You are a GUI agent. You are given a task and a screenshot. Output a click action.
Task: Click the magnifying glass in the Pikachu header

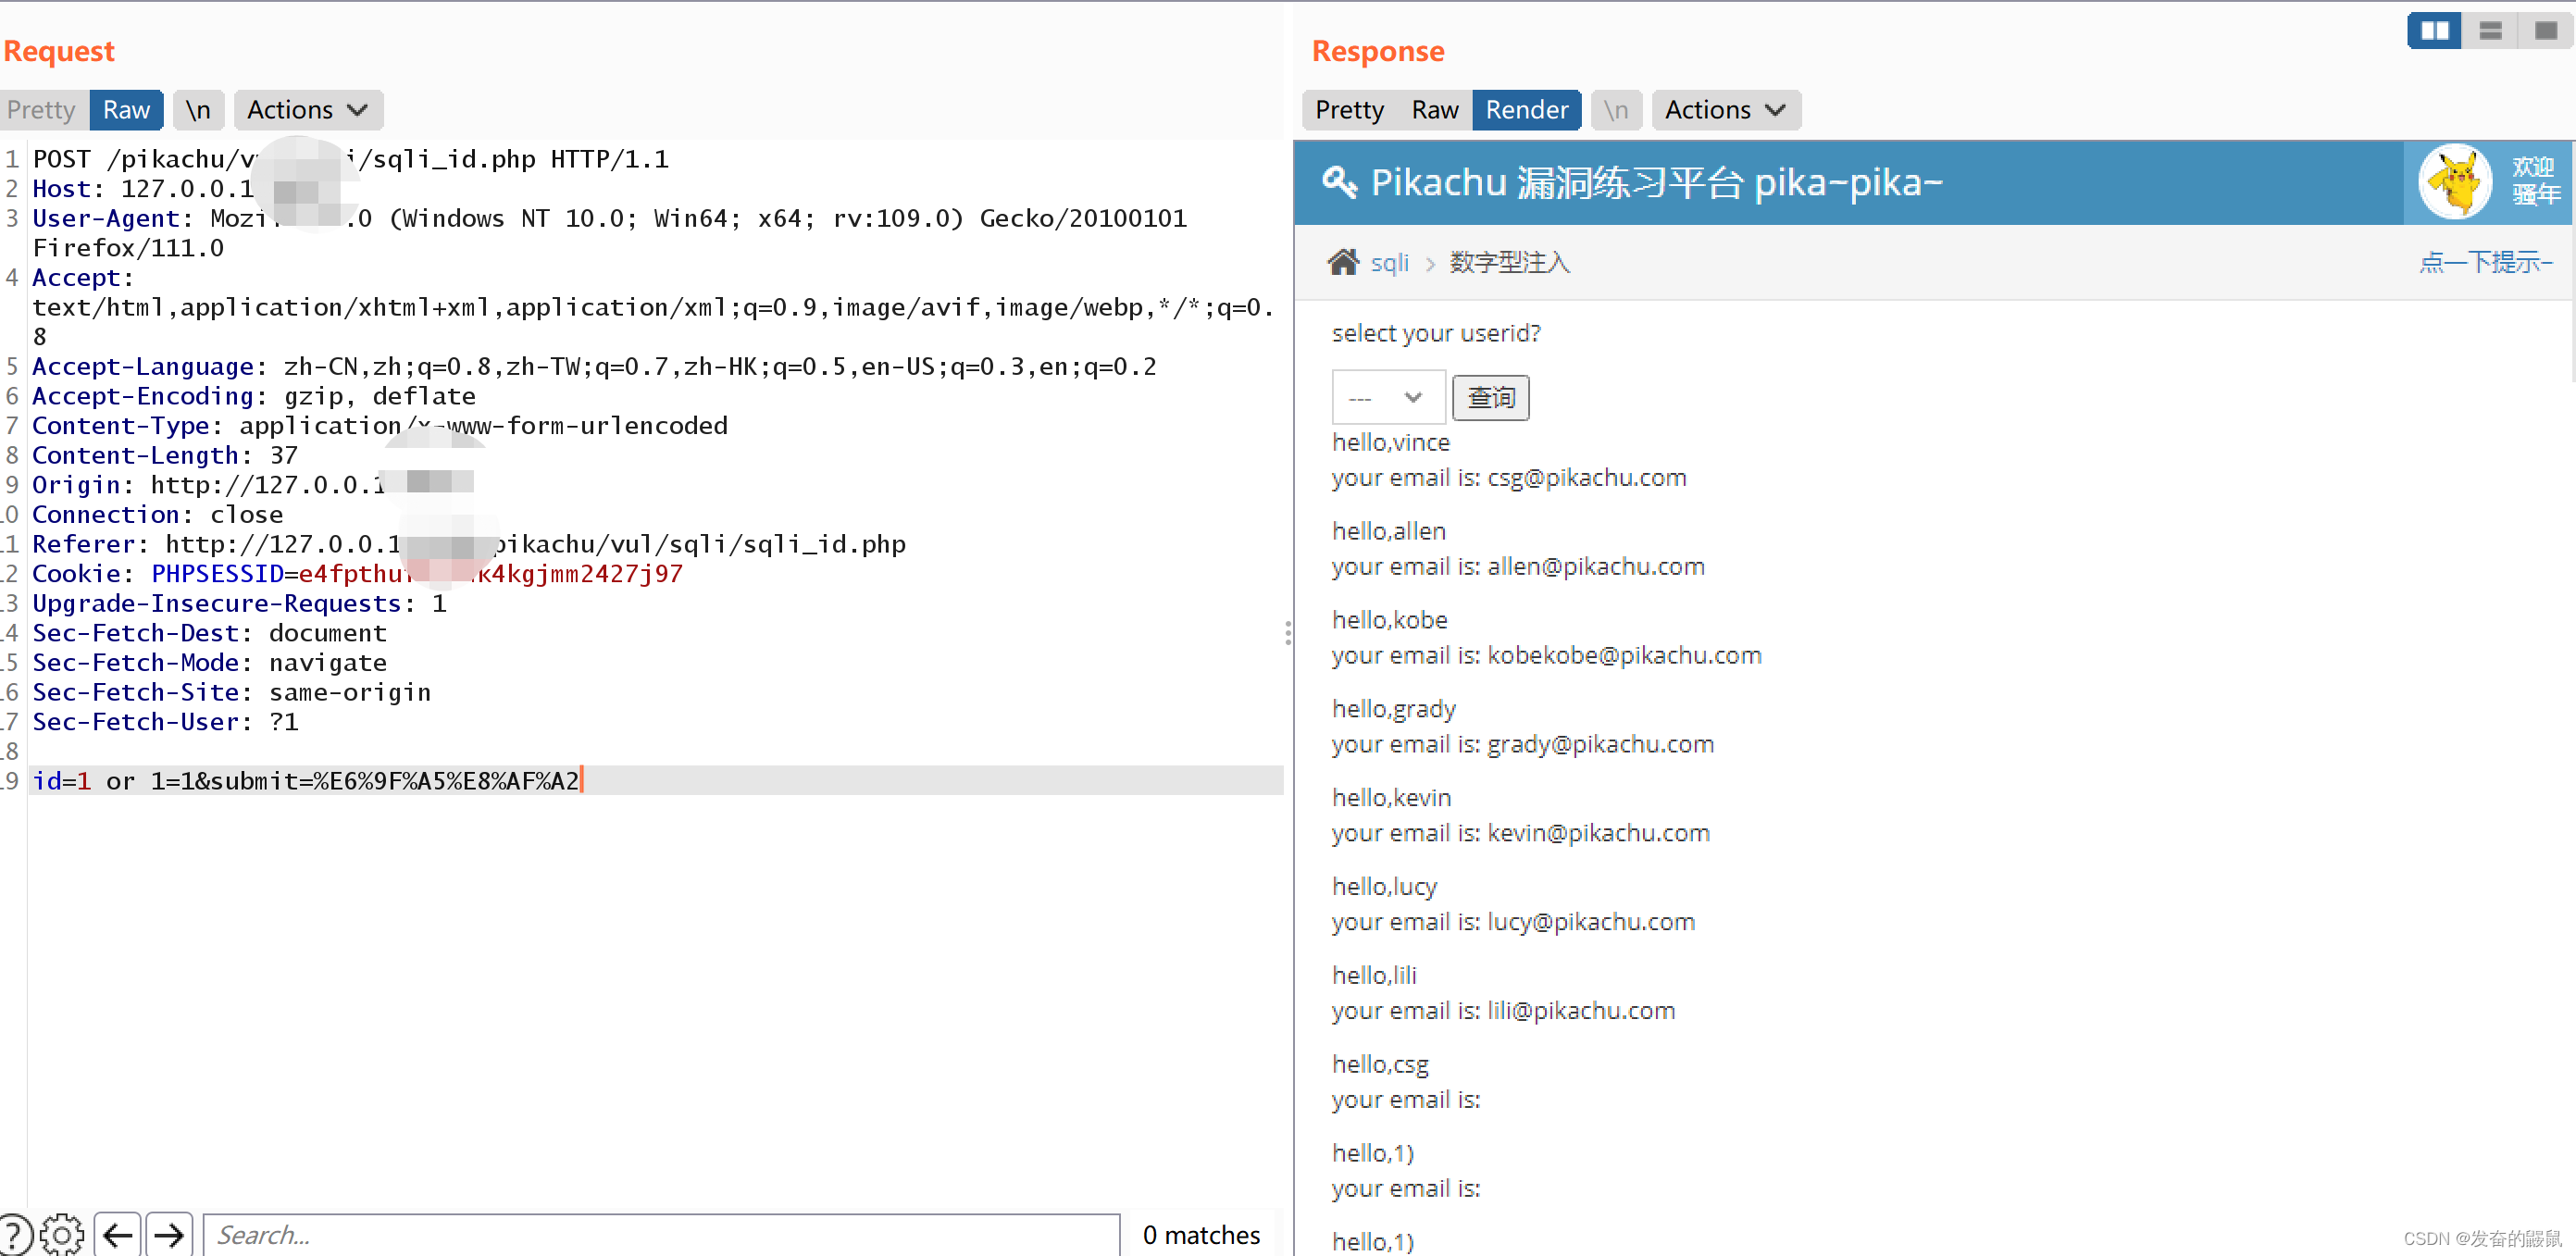pos(1340,182)
